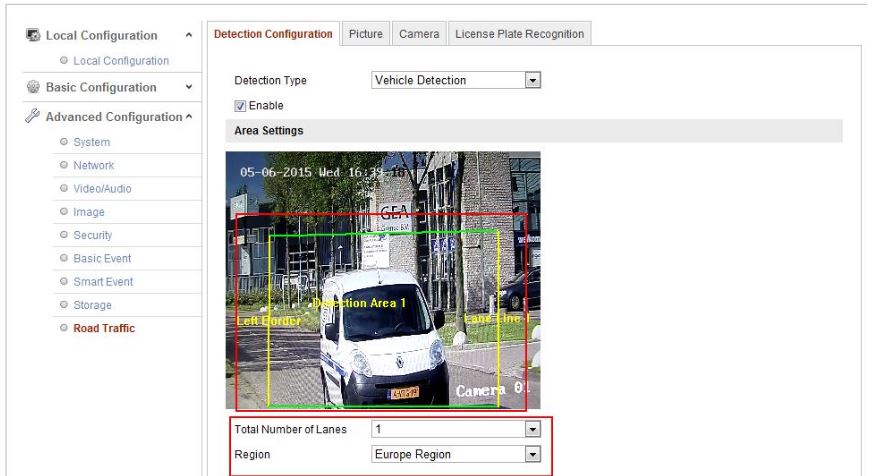Image resolution: width=873 pixels, height=476 pixels.
Task: Toggle the Enable checkbox
Action: 240,106
